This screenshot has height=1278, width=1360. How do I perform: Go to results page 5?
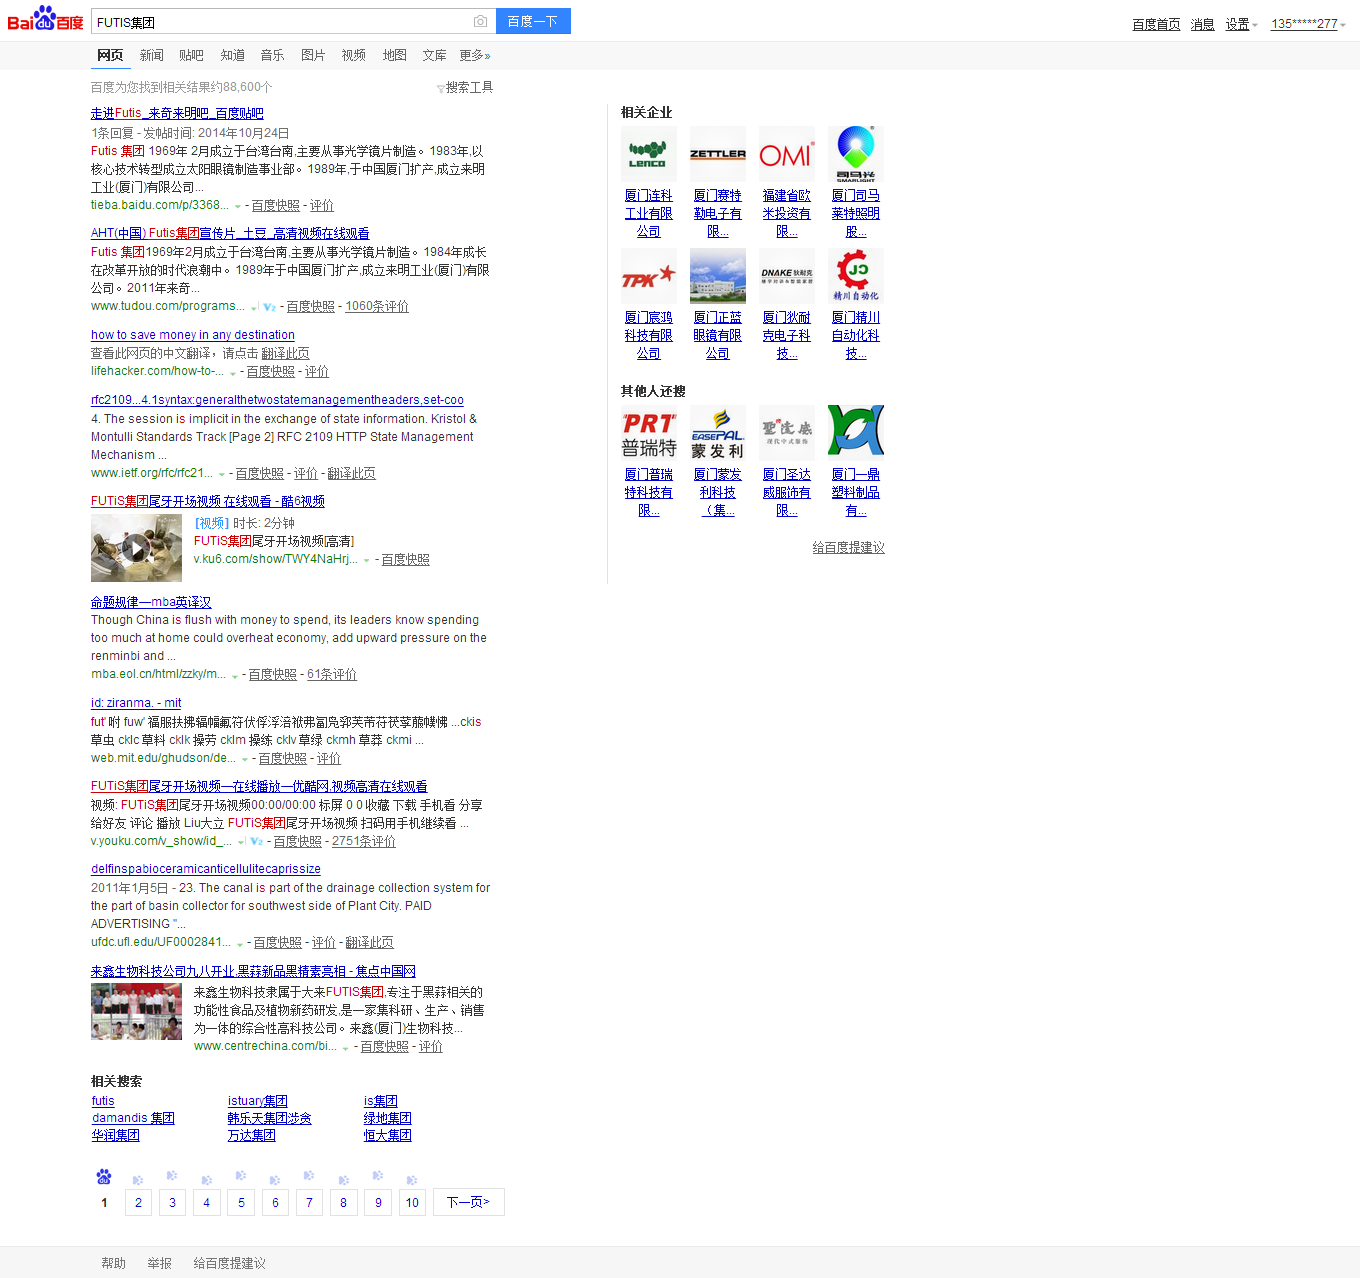pyautogui.click(x=241, y=1202)
